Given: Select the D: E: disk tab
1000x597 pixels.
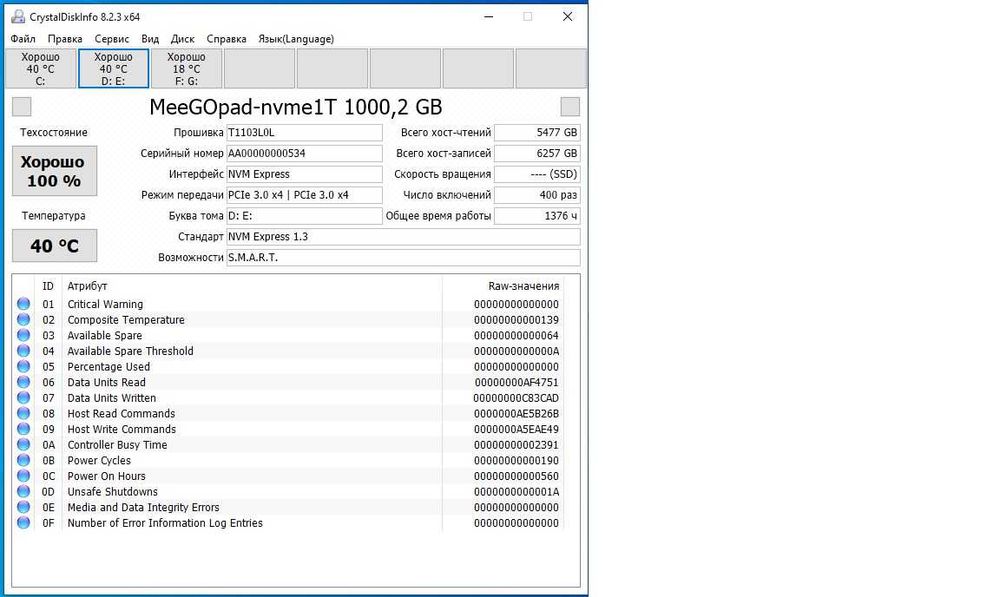Looking at the screenshot, I should pyautogui.click(x=114, y=69).
